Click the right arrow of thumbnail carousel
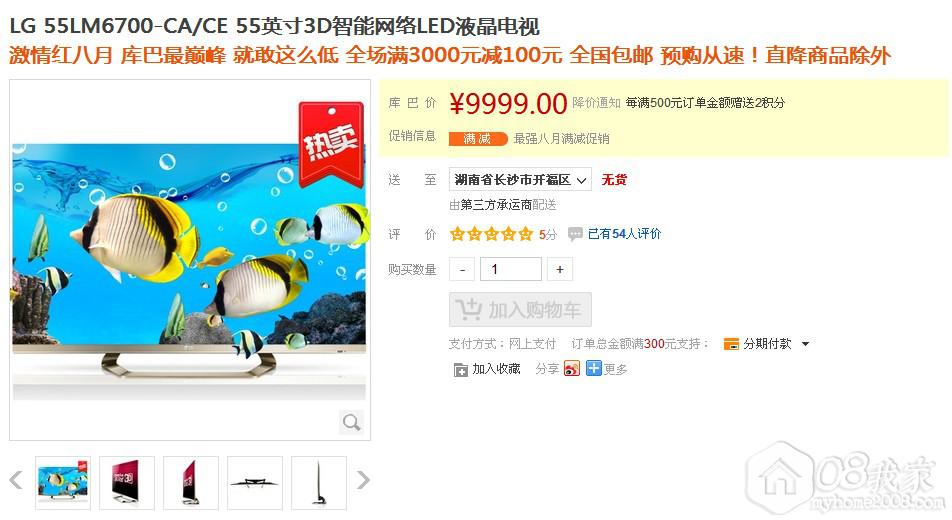The height and width of the screenshot is (520, 952). (362, 480)
